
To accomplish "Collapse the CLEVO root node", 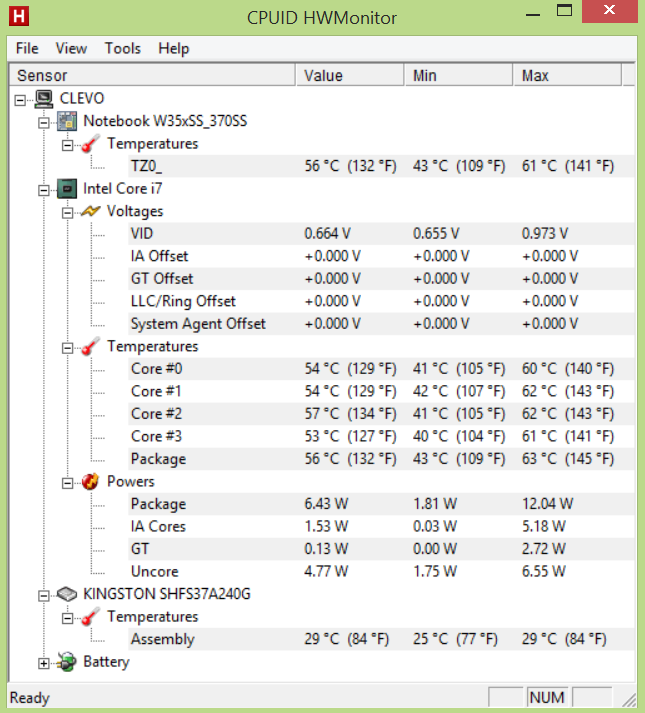I will point(20,100).
